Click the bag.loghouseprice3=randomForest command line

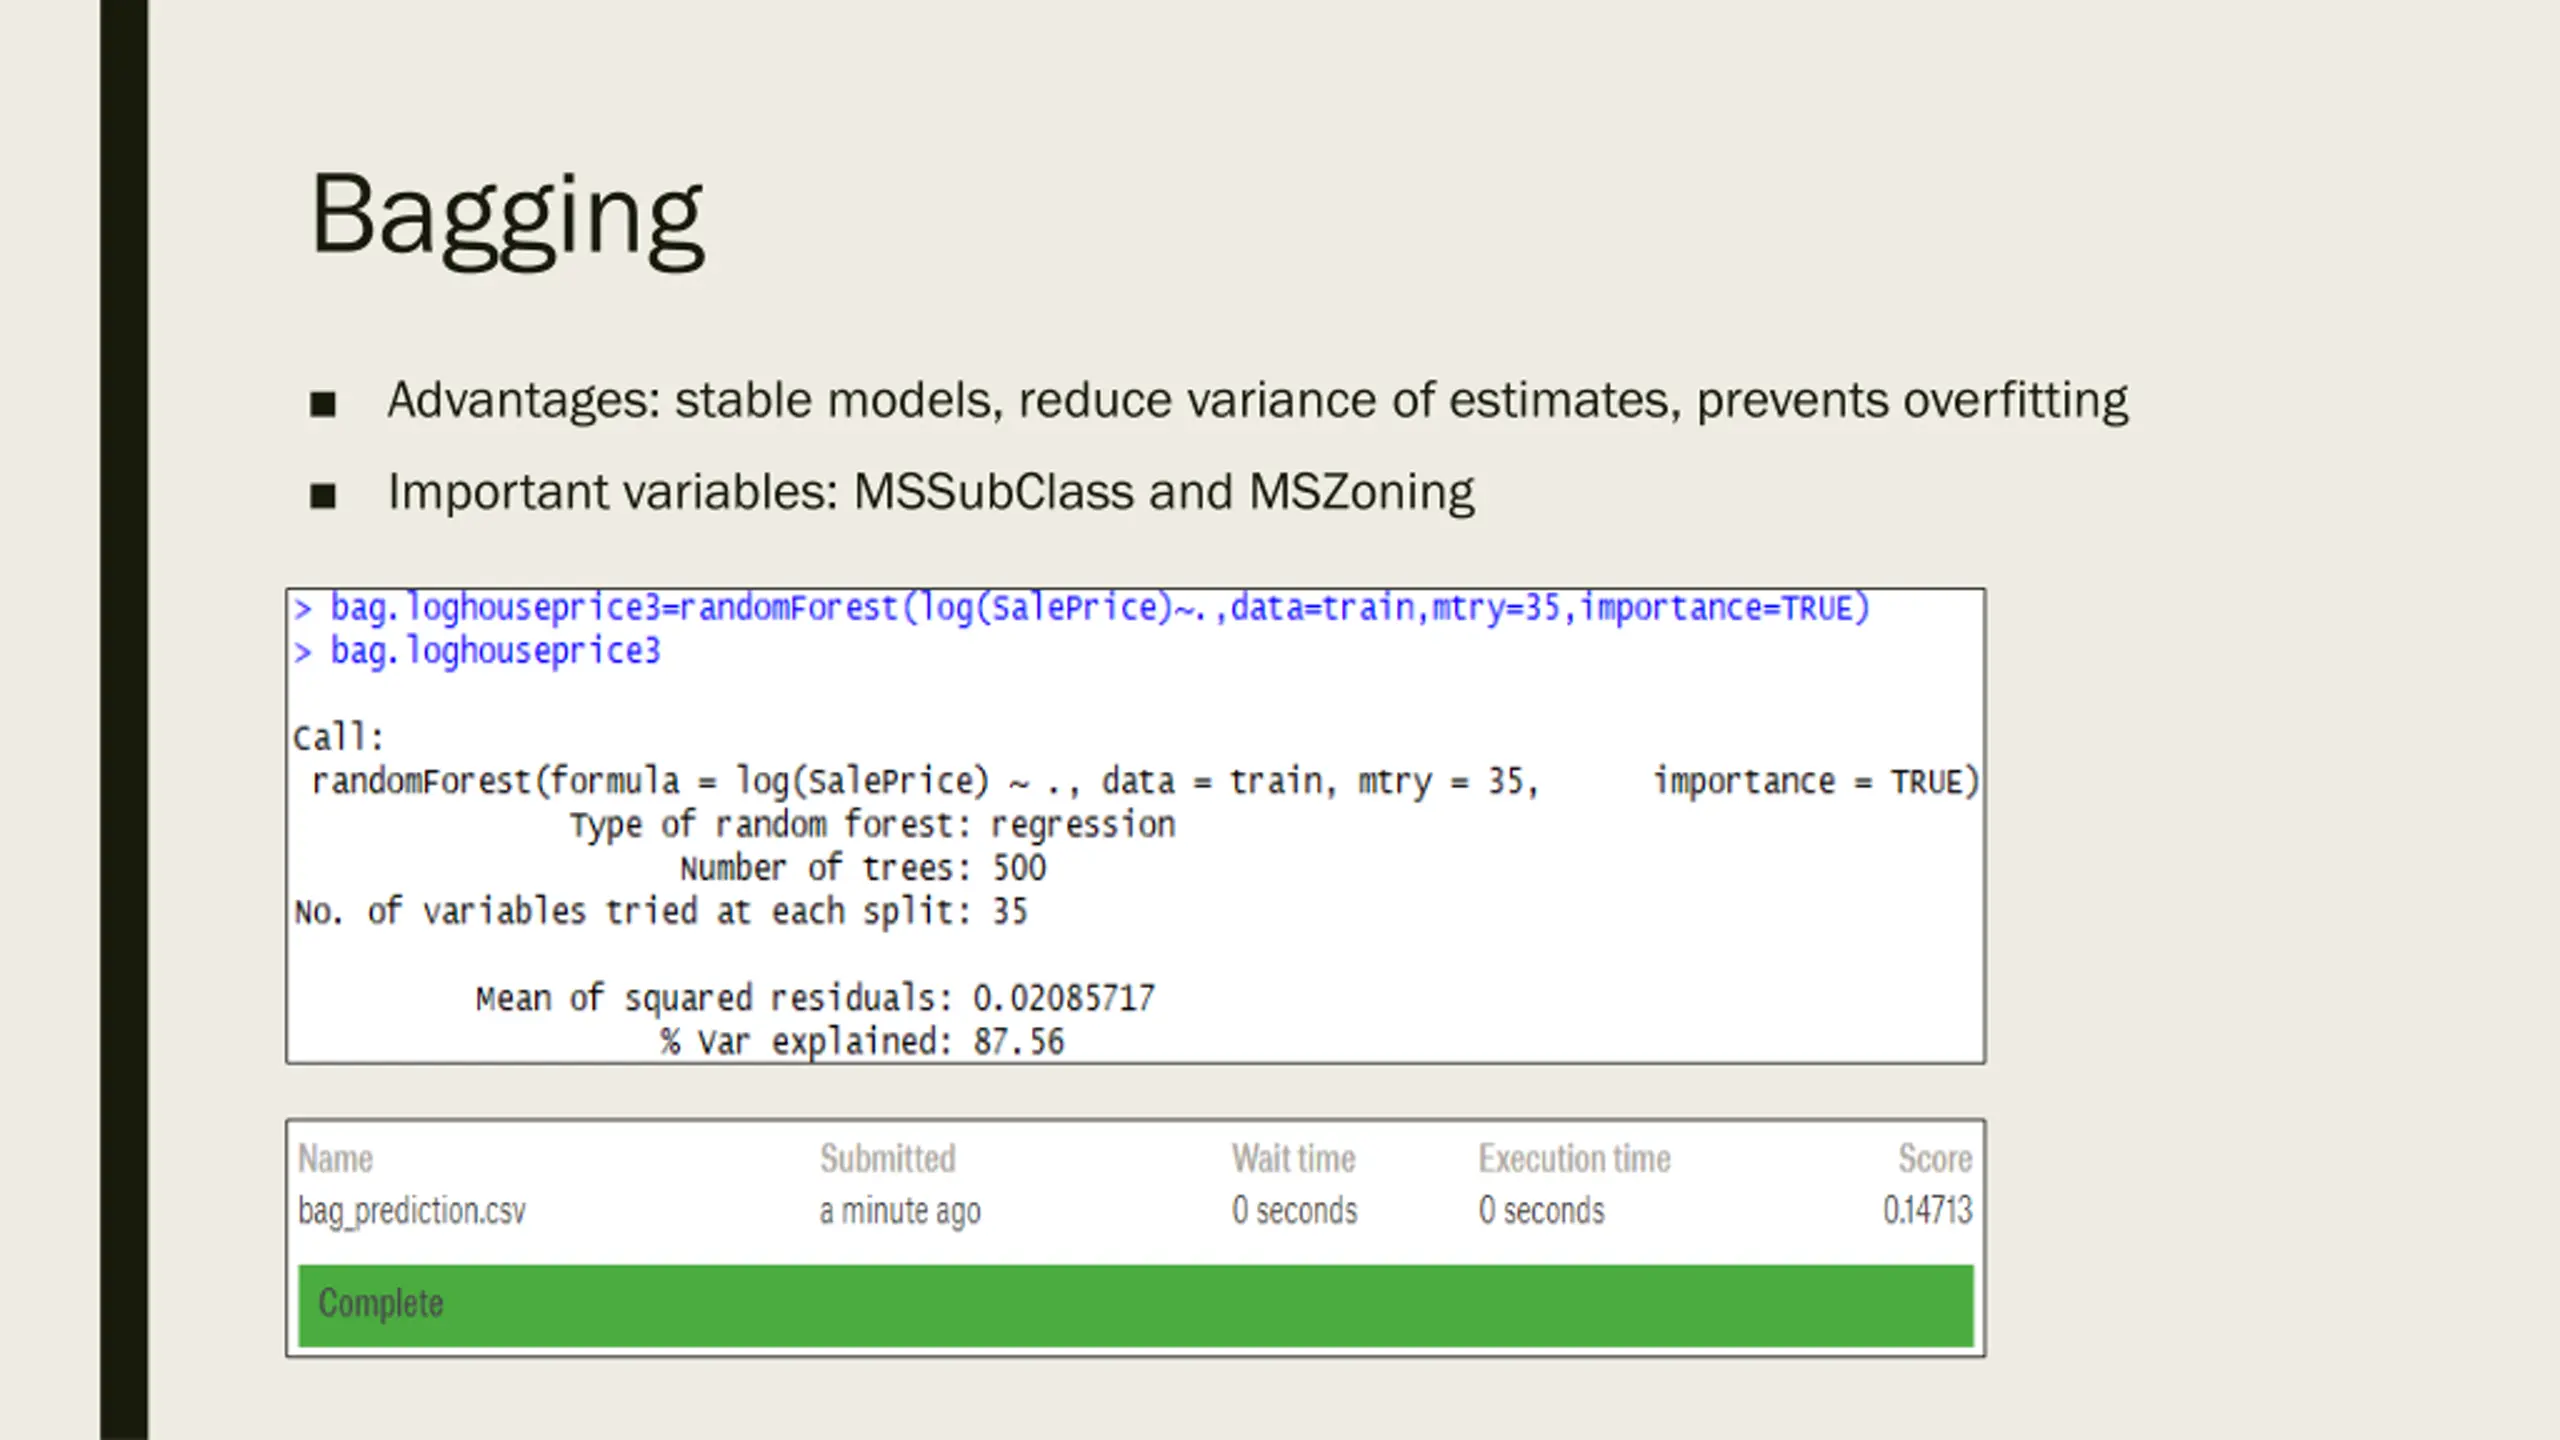tap(1081, 608)
